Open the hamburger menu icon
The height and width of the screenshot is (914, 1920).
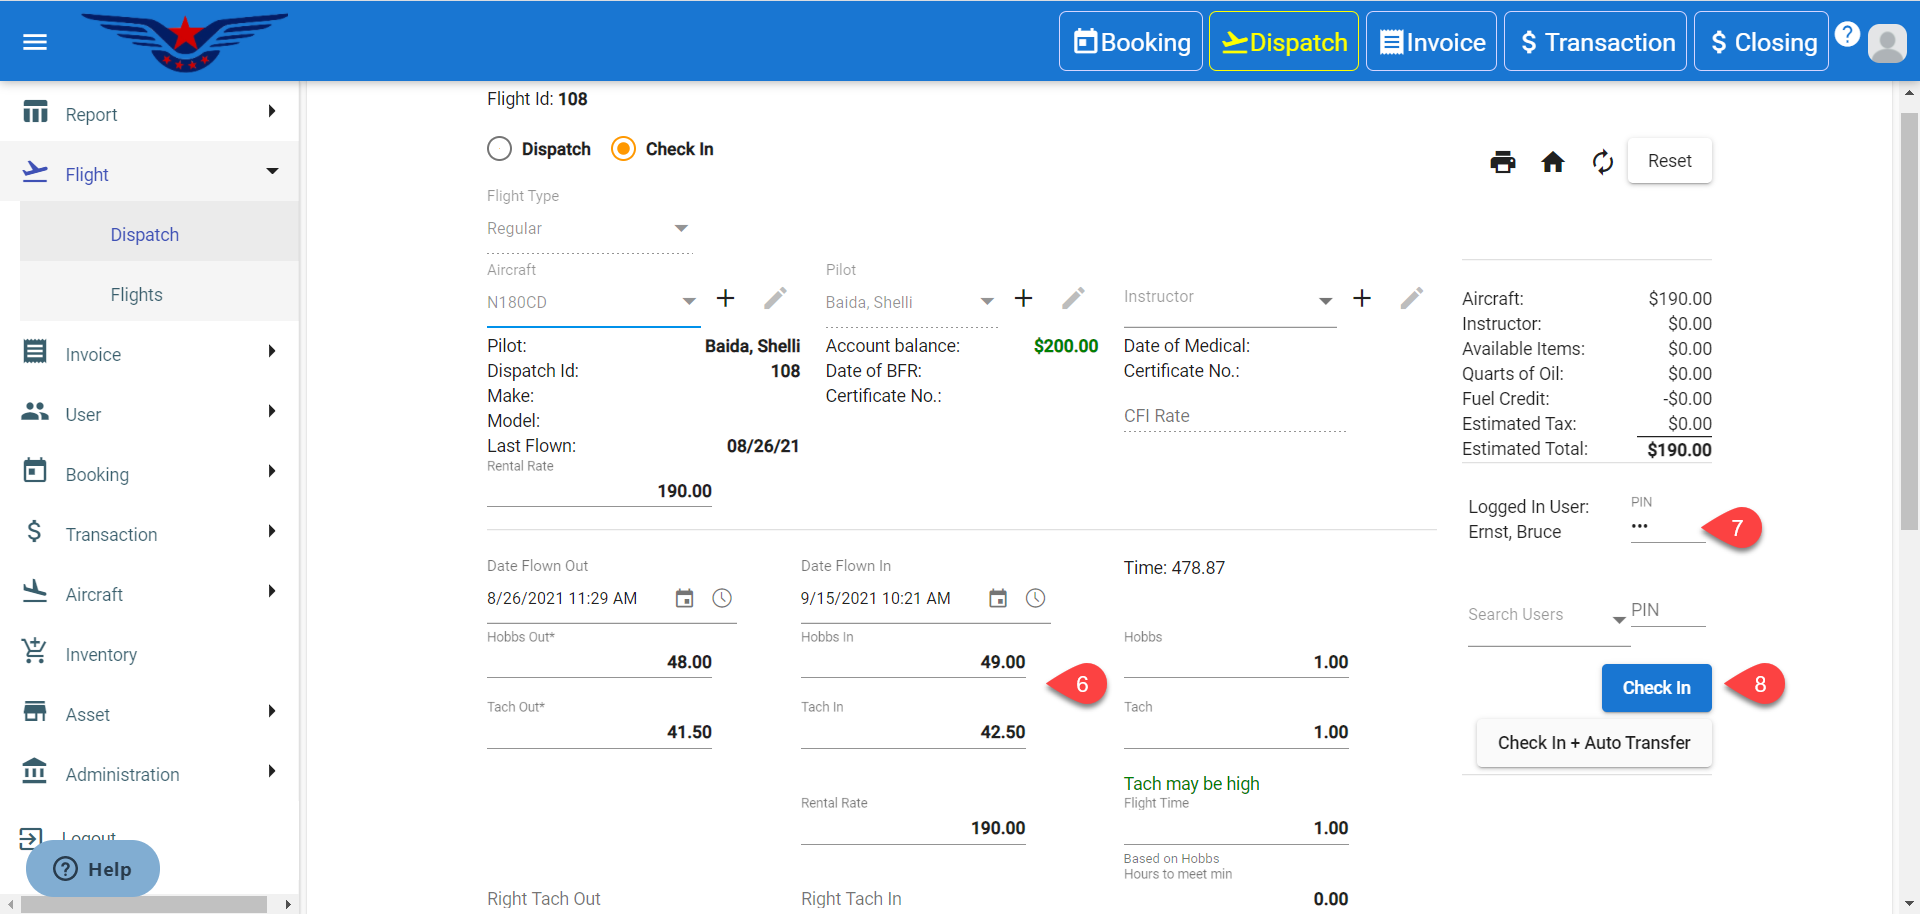point(35,42)
